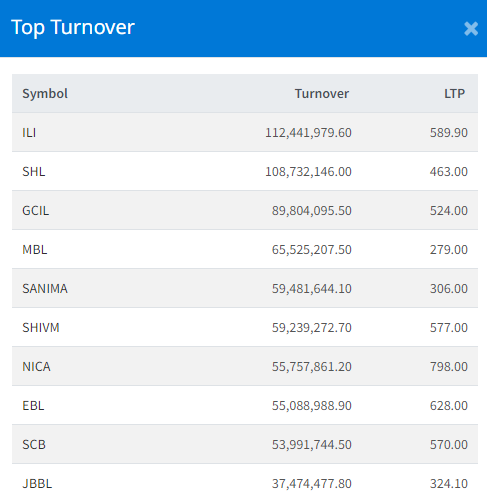Select the GCIL symbol
This screenshot has height=499, width=487.
(36, 211)
